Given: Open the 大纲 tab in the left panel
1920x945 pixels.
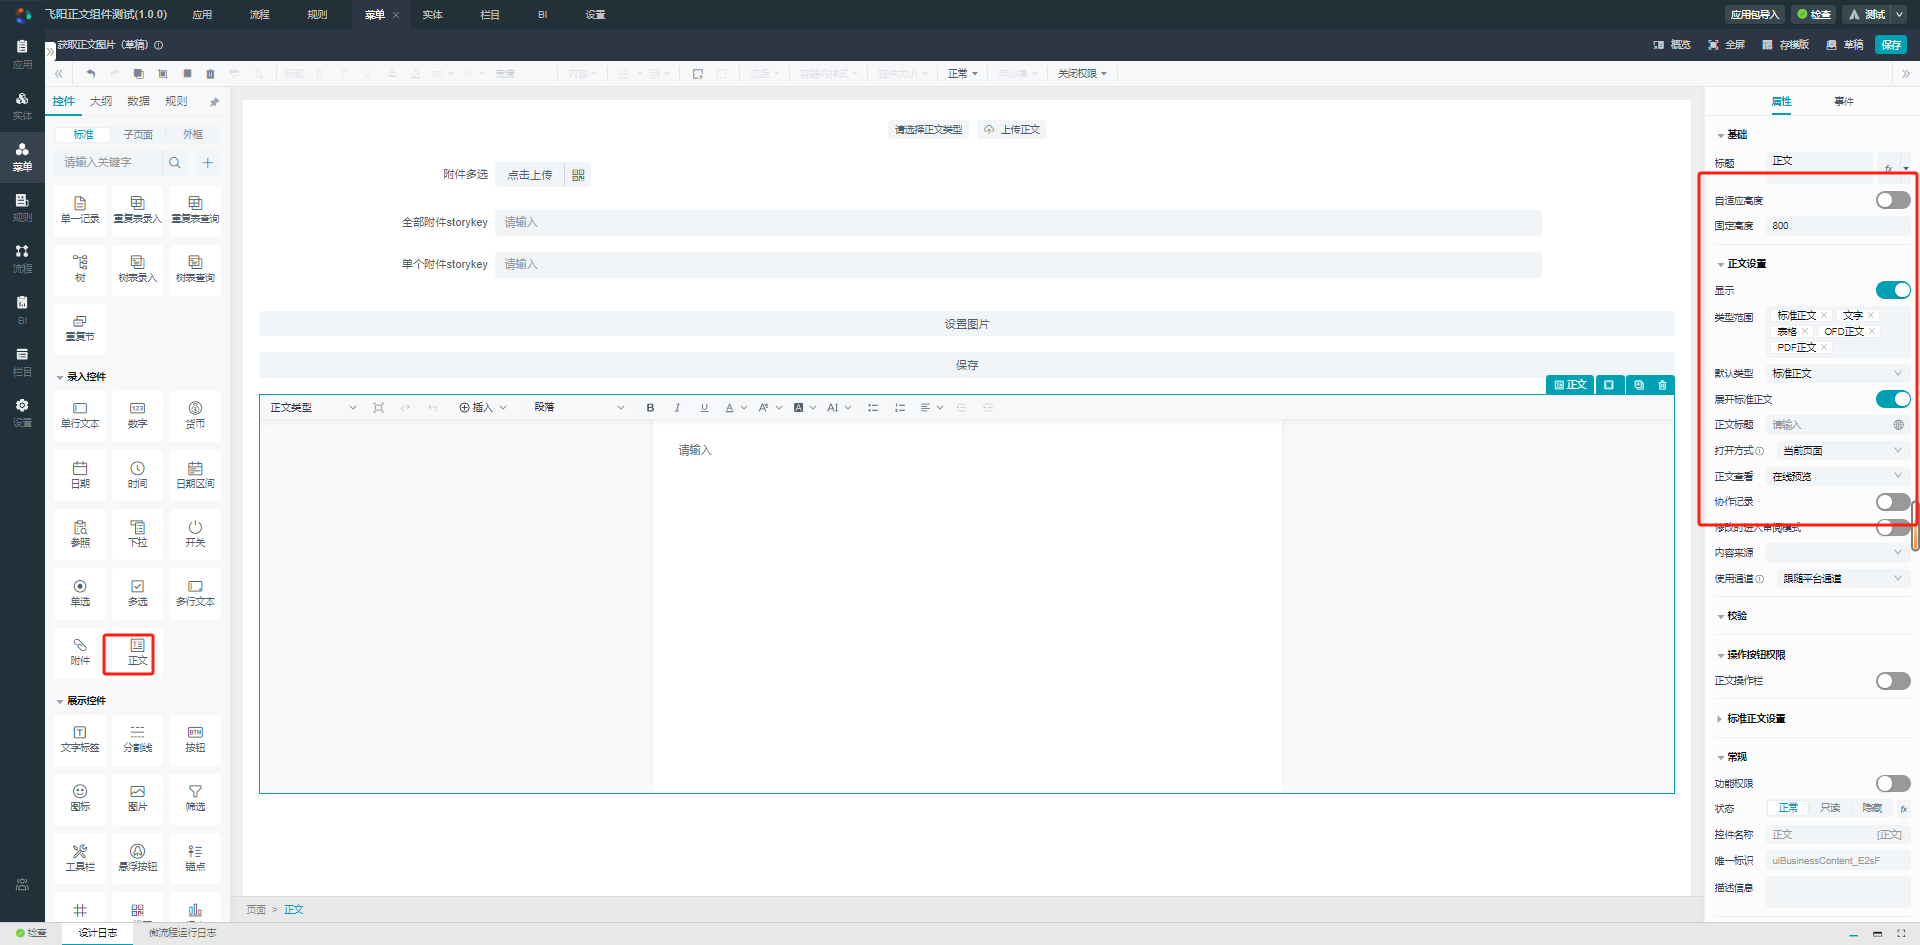Looking at the screenshot, I should click(x=101, y=102).
